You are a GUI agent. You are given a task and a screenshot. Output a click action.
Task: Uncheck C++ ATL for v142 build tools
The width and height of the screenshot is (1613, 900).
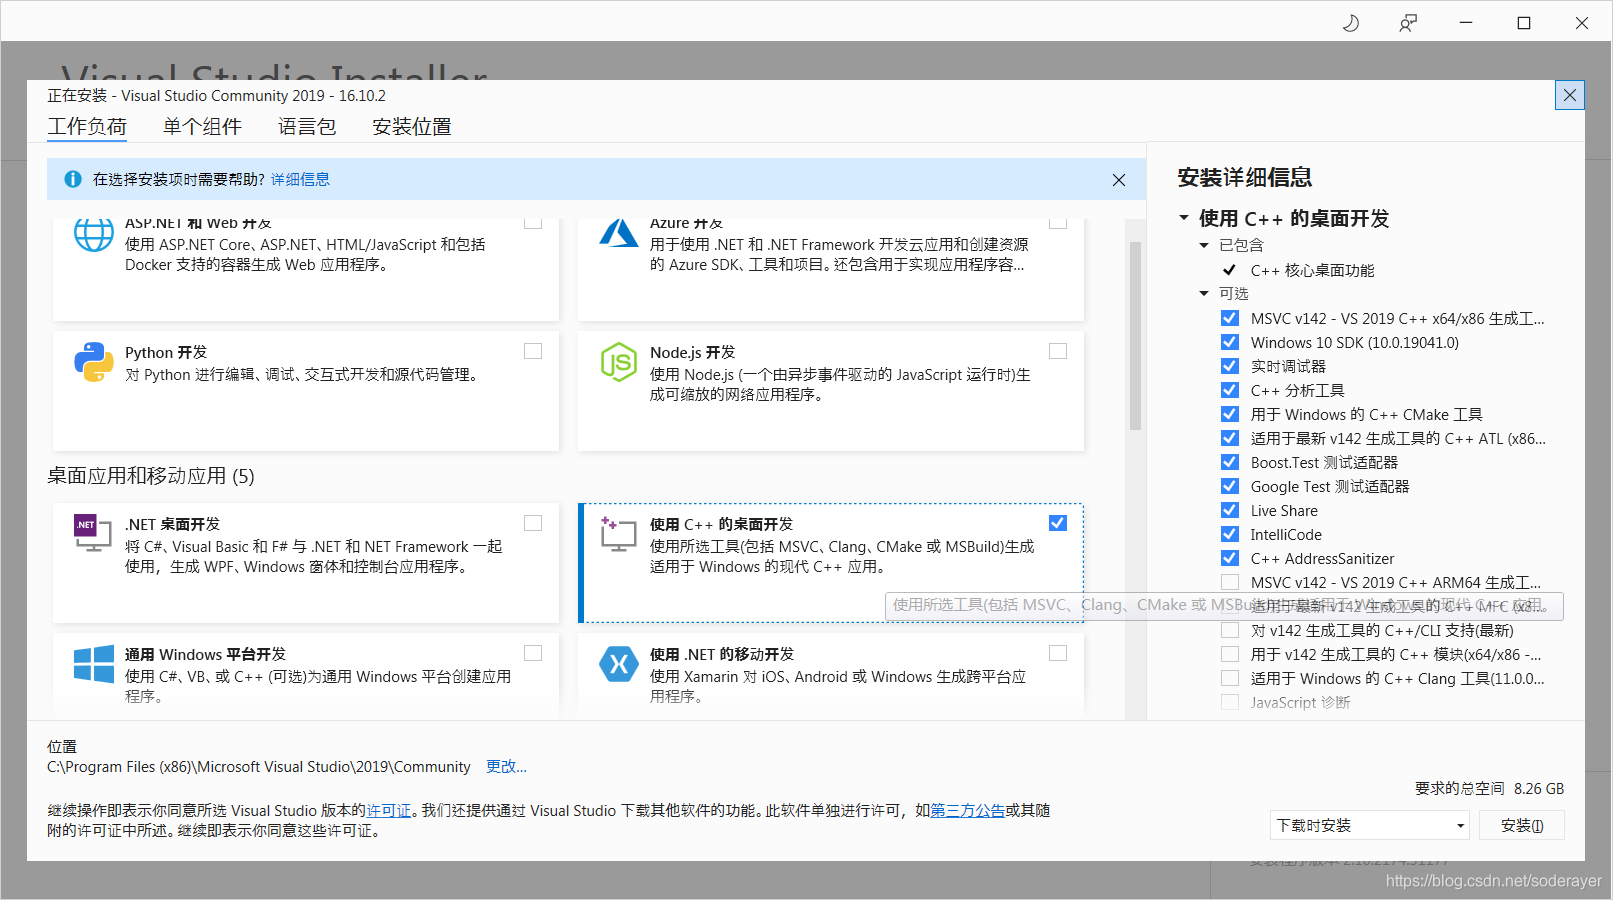click(1230, 438)
